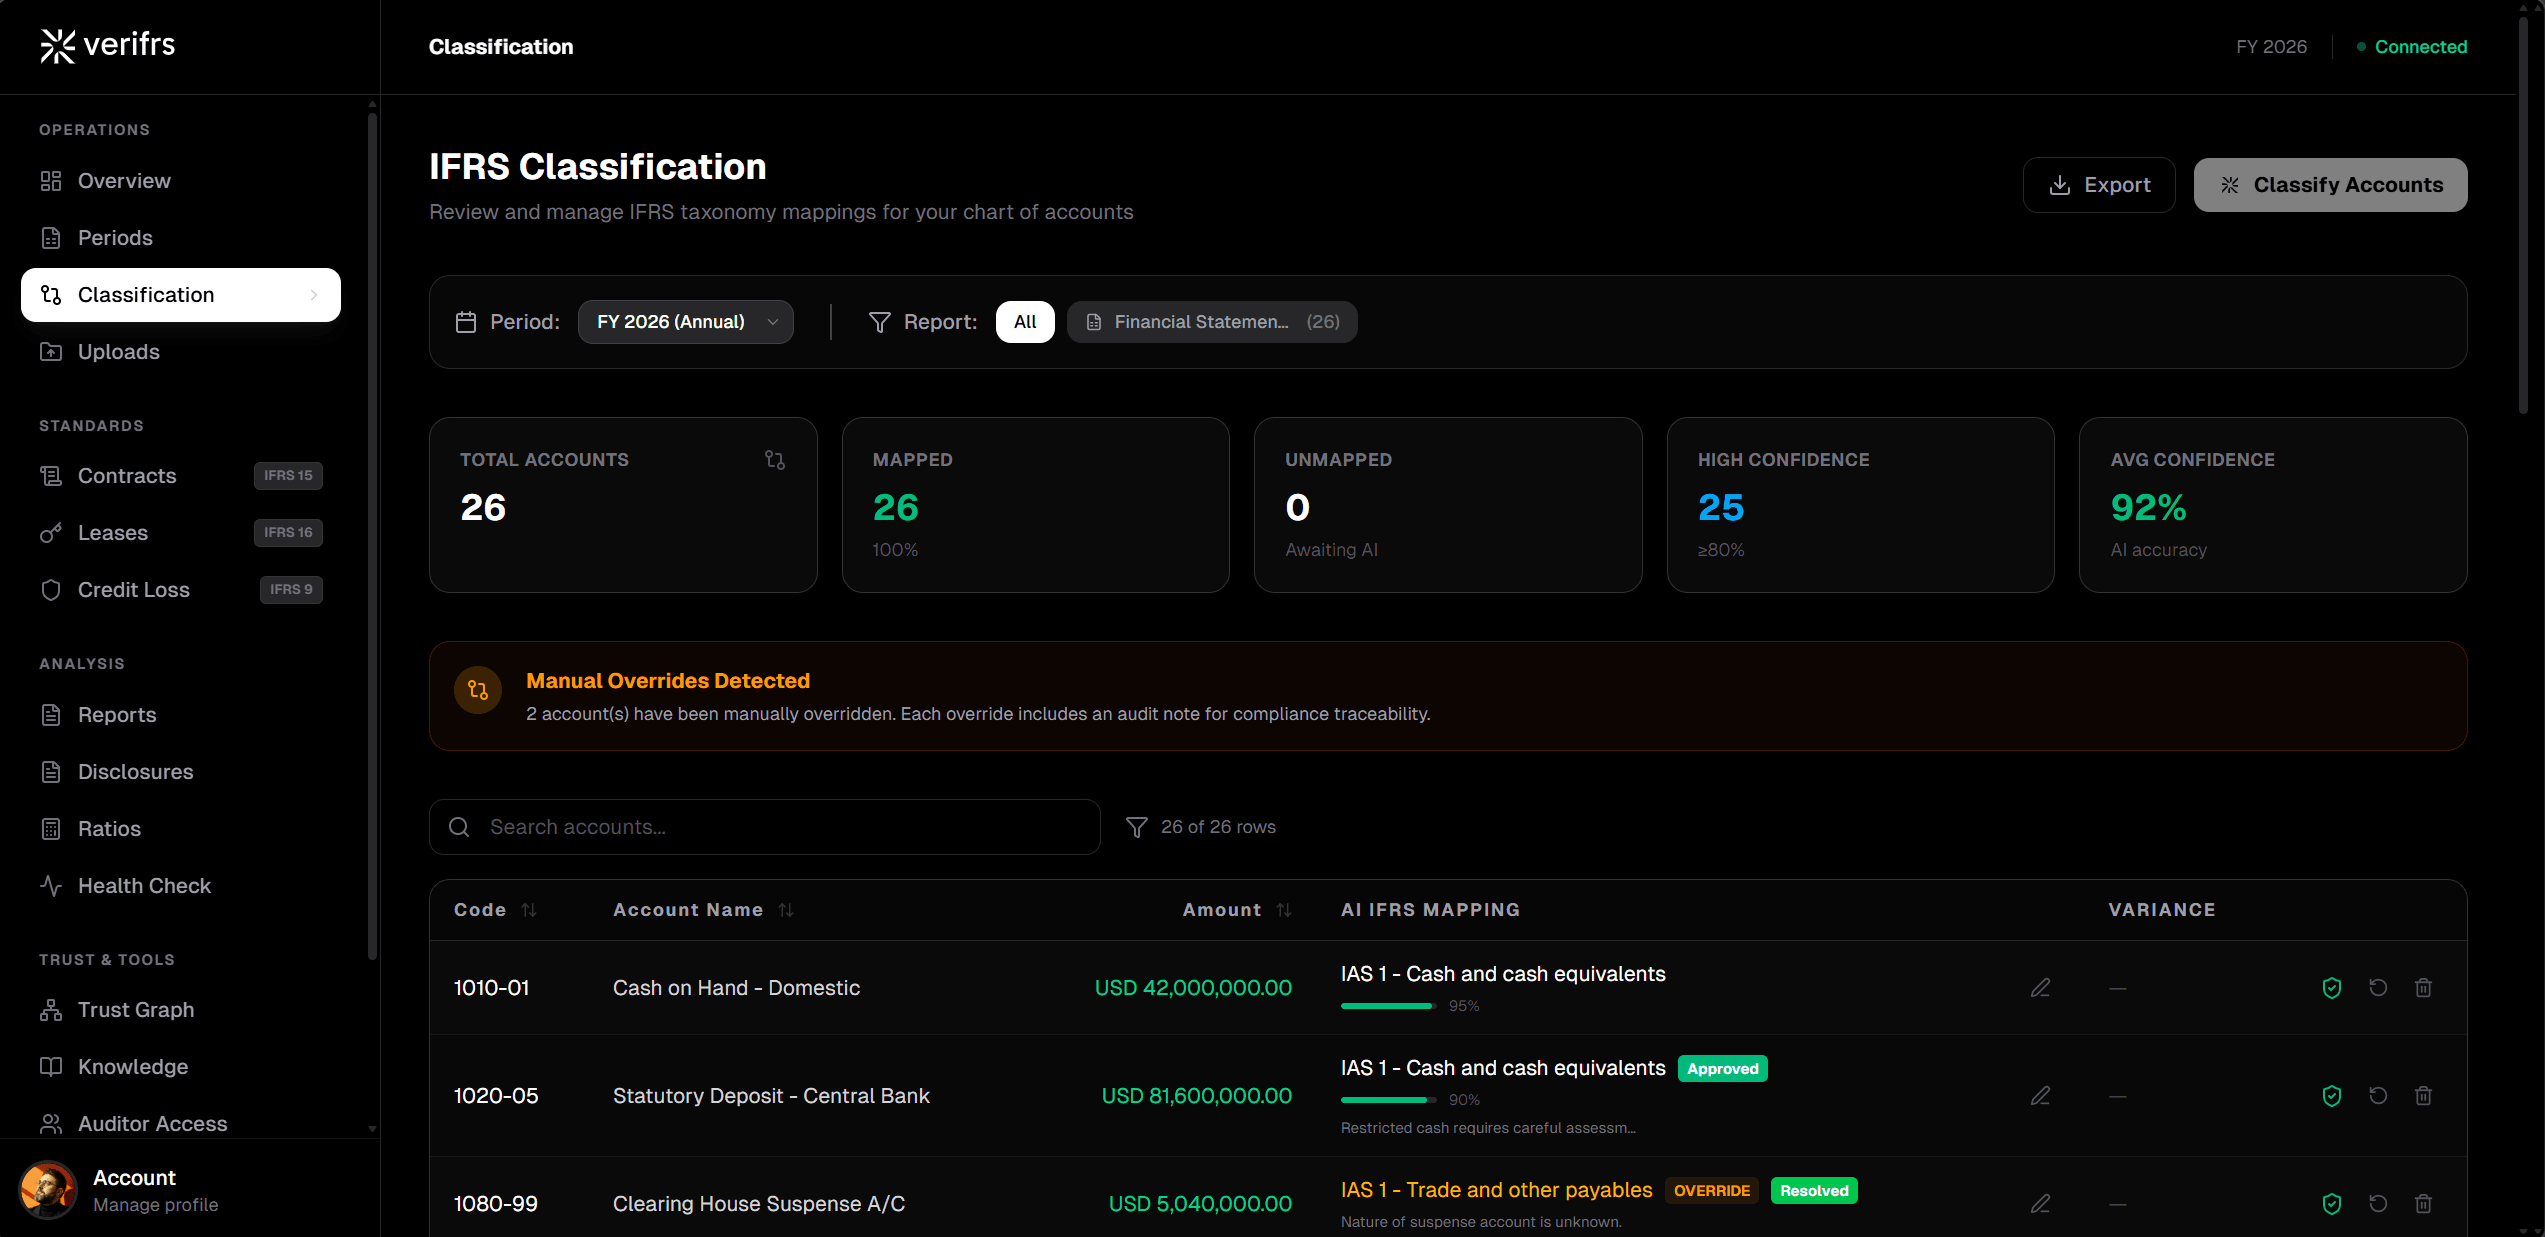The image size is (2545, 1237).
Task: Click the Export button
Action: click(x=2098, y=185)
